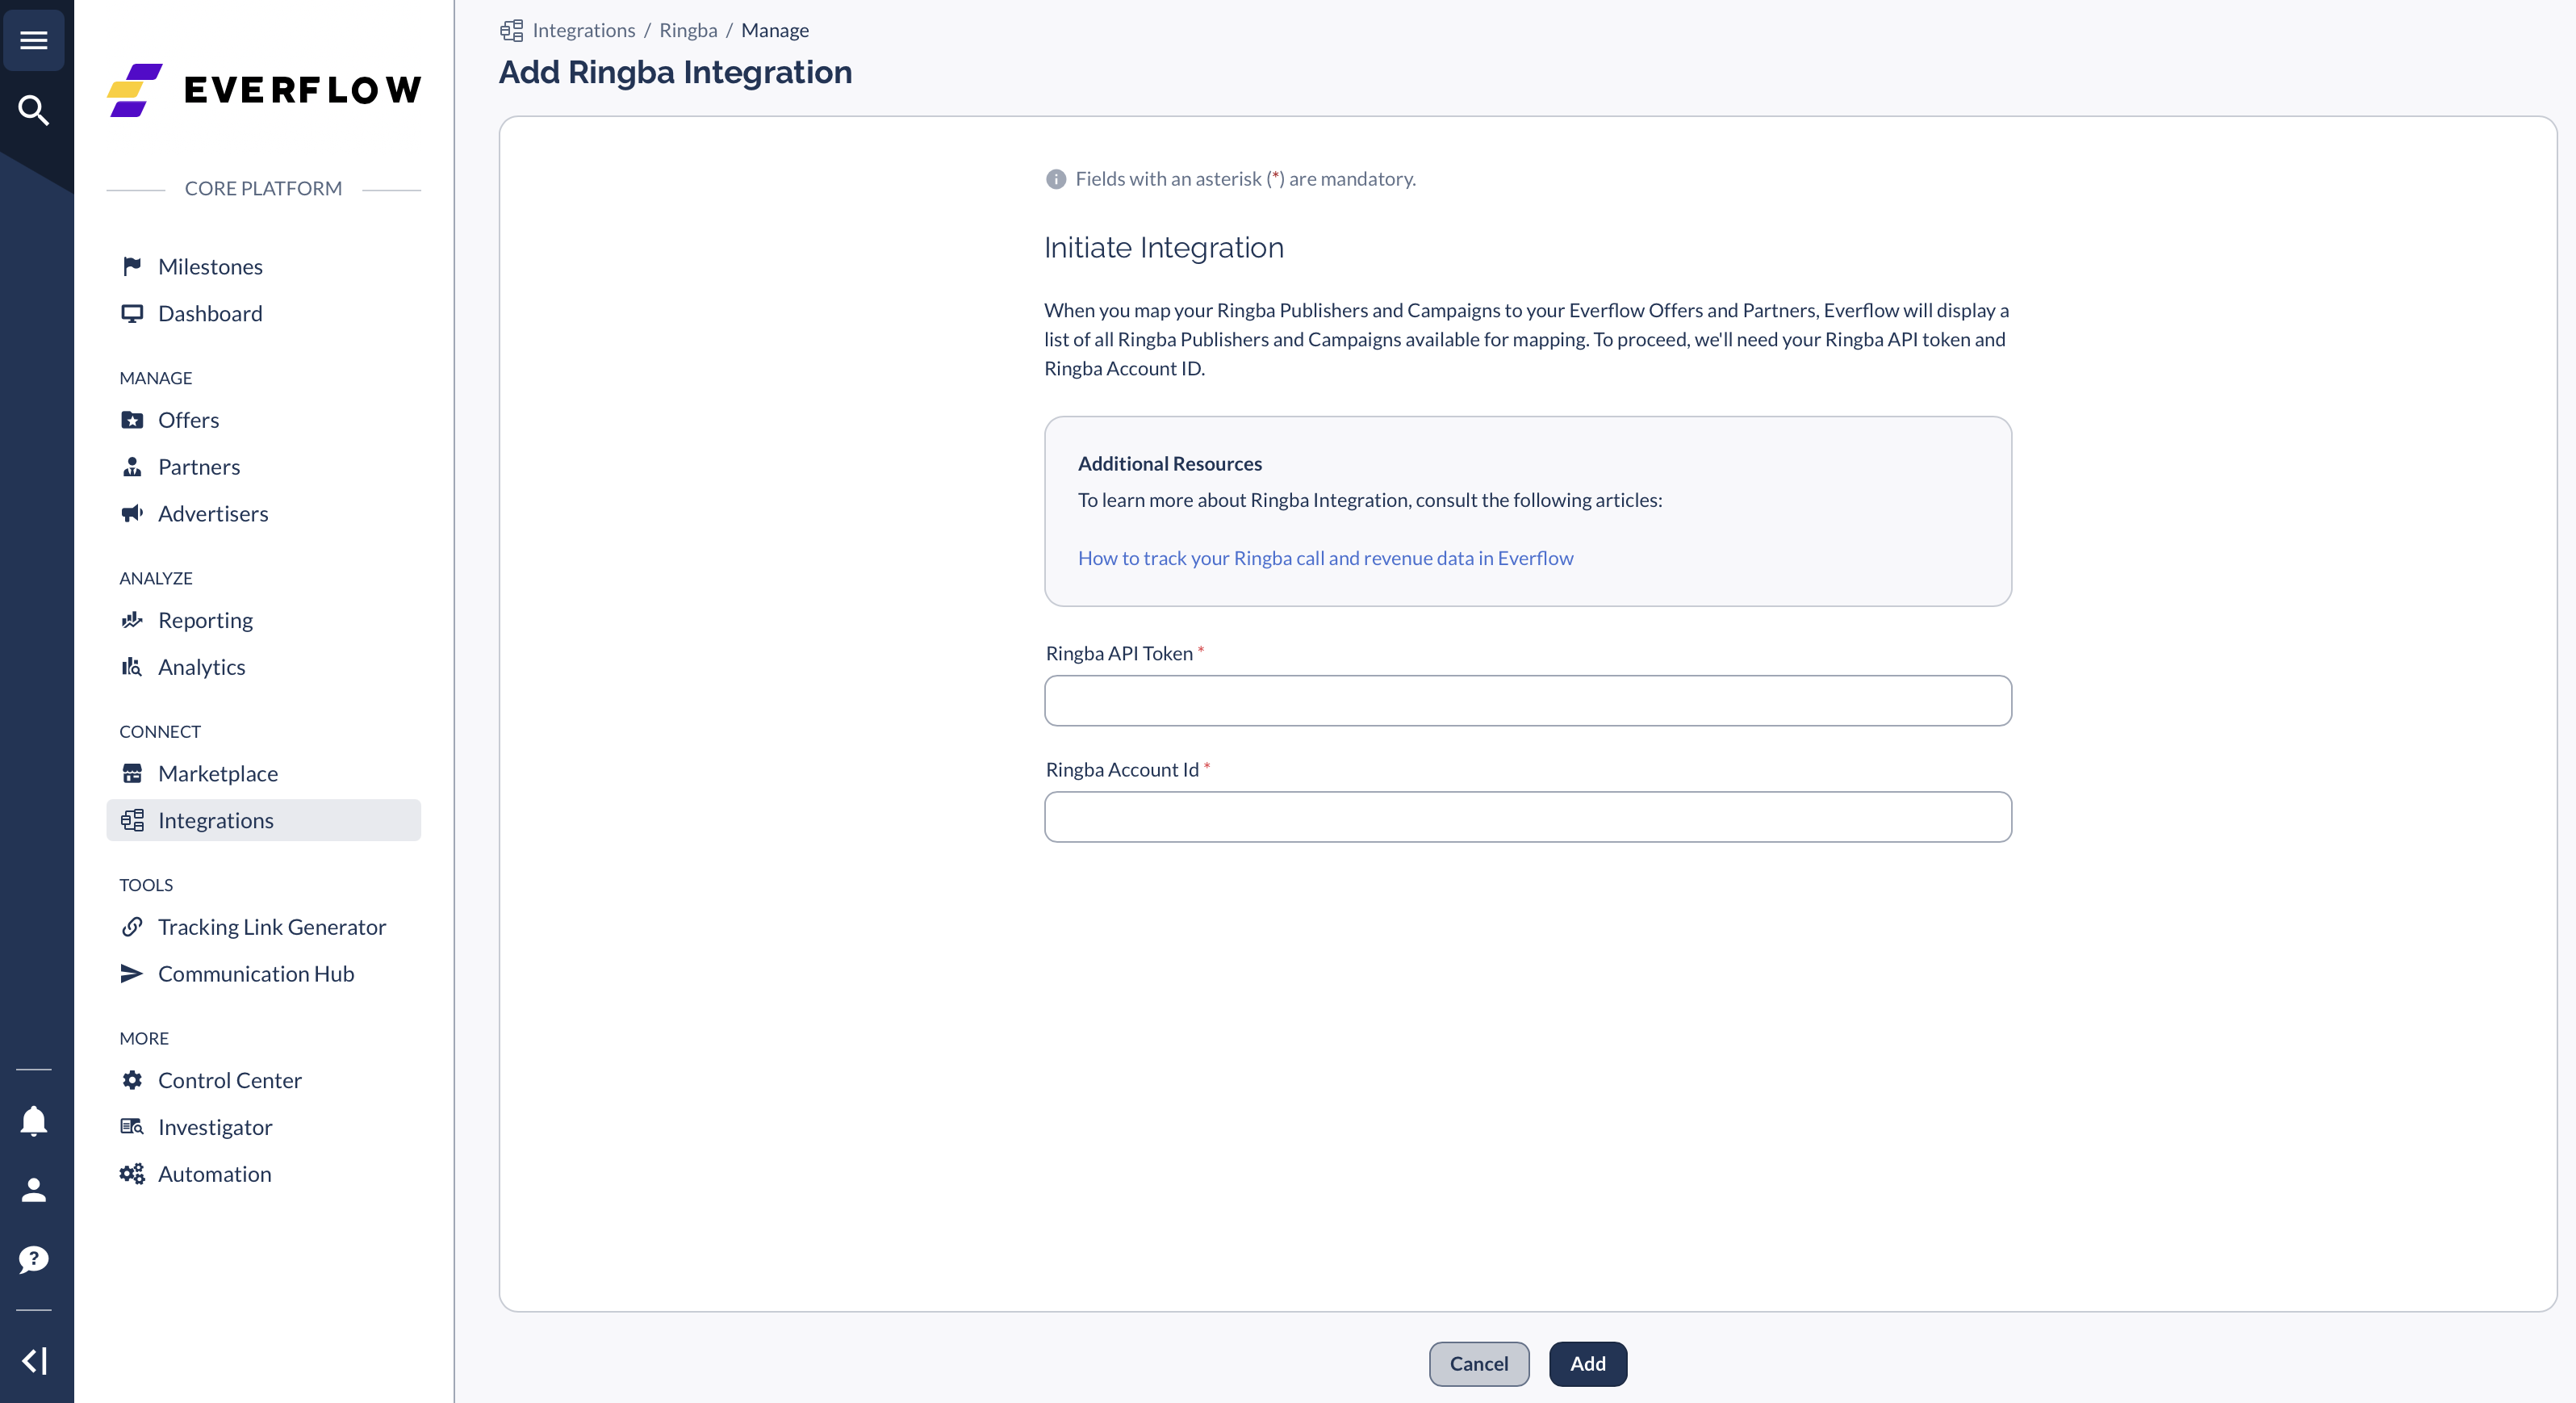The height and width of the screenshot is (1403, 2576).
Task: Open the Ringba call tracking article link
Action: [1325, 558]
